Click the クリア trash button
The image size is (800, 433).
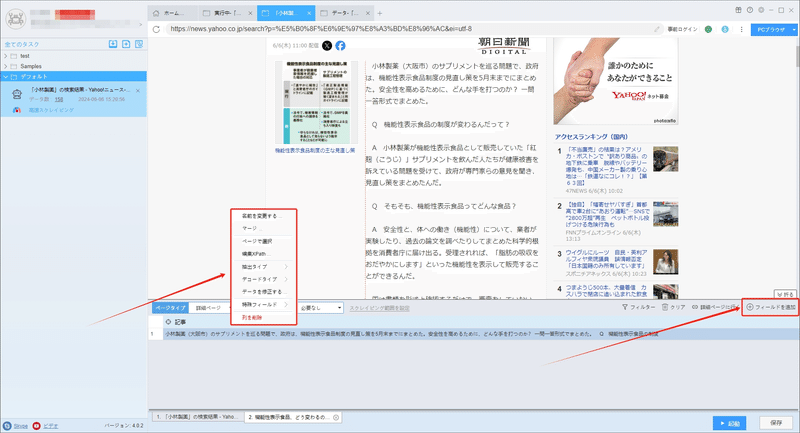tap(673, 308)
